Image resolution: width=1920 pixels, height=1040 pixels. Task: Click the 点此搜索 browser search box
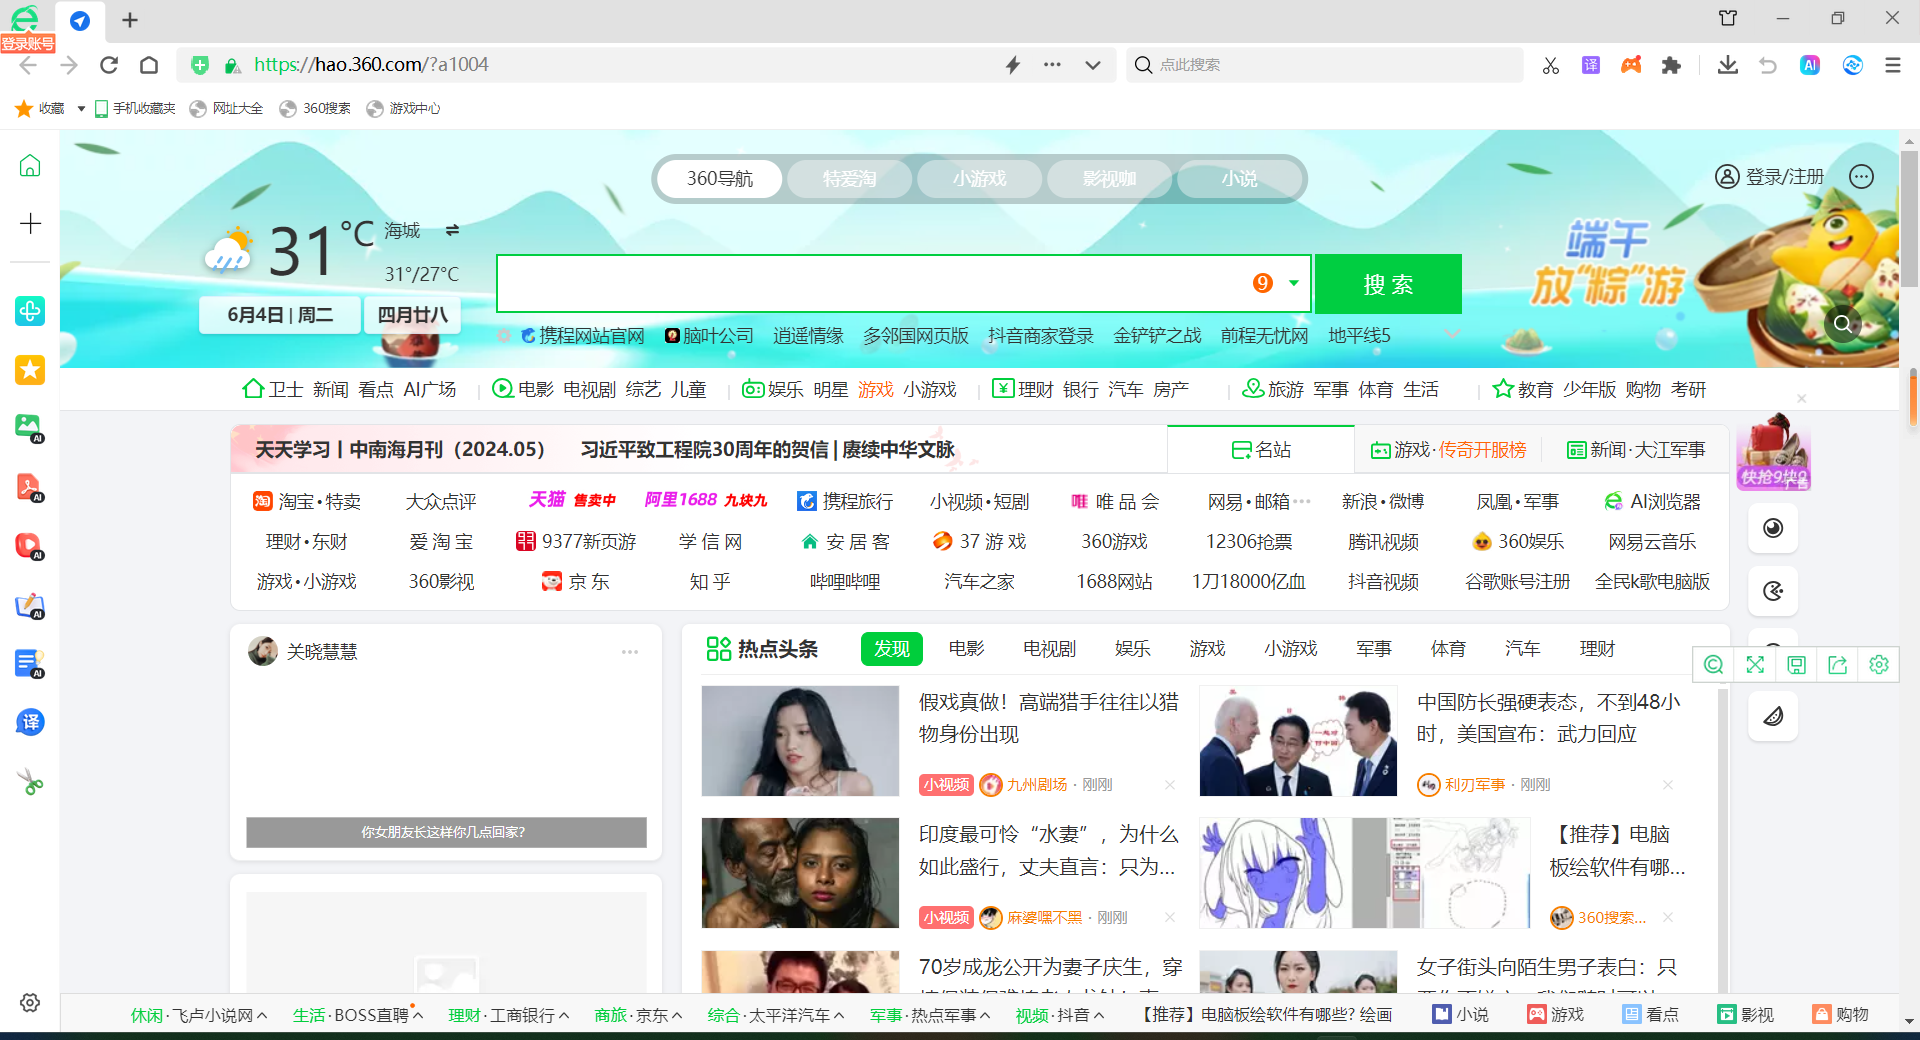(x=1325, y=65)
